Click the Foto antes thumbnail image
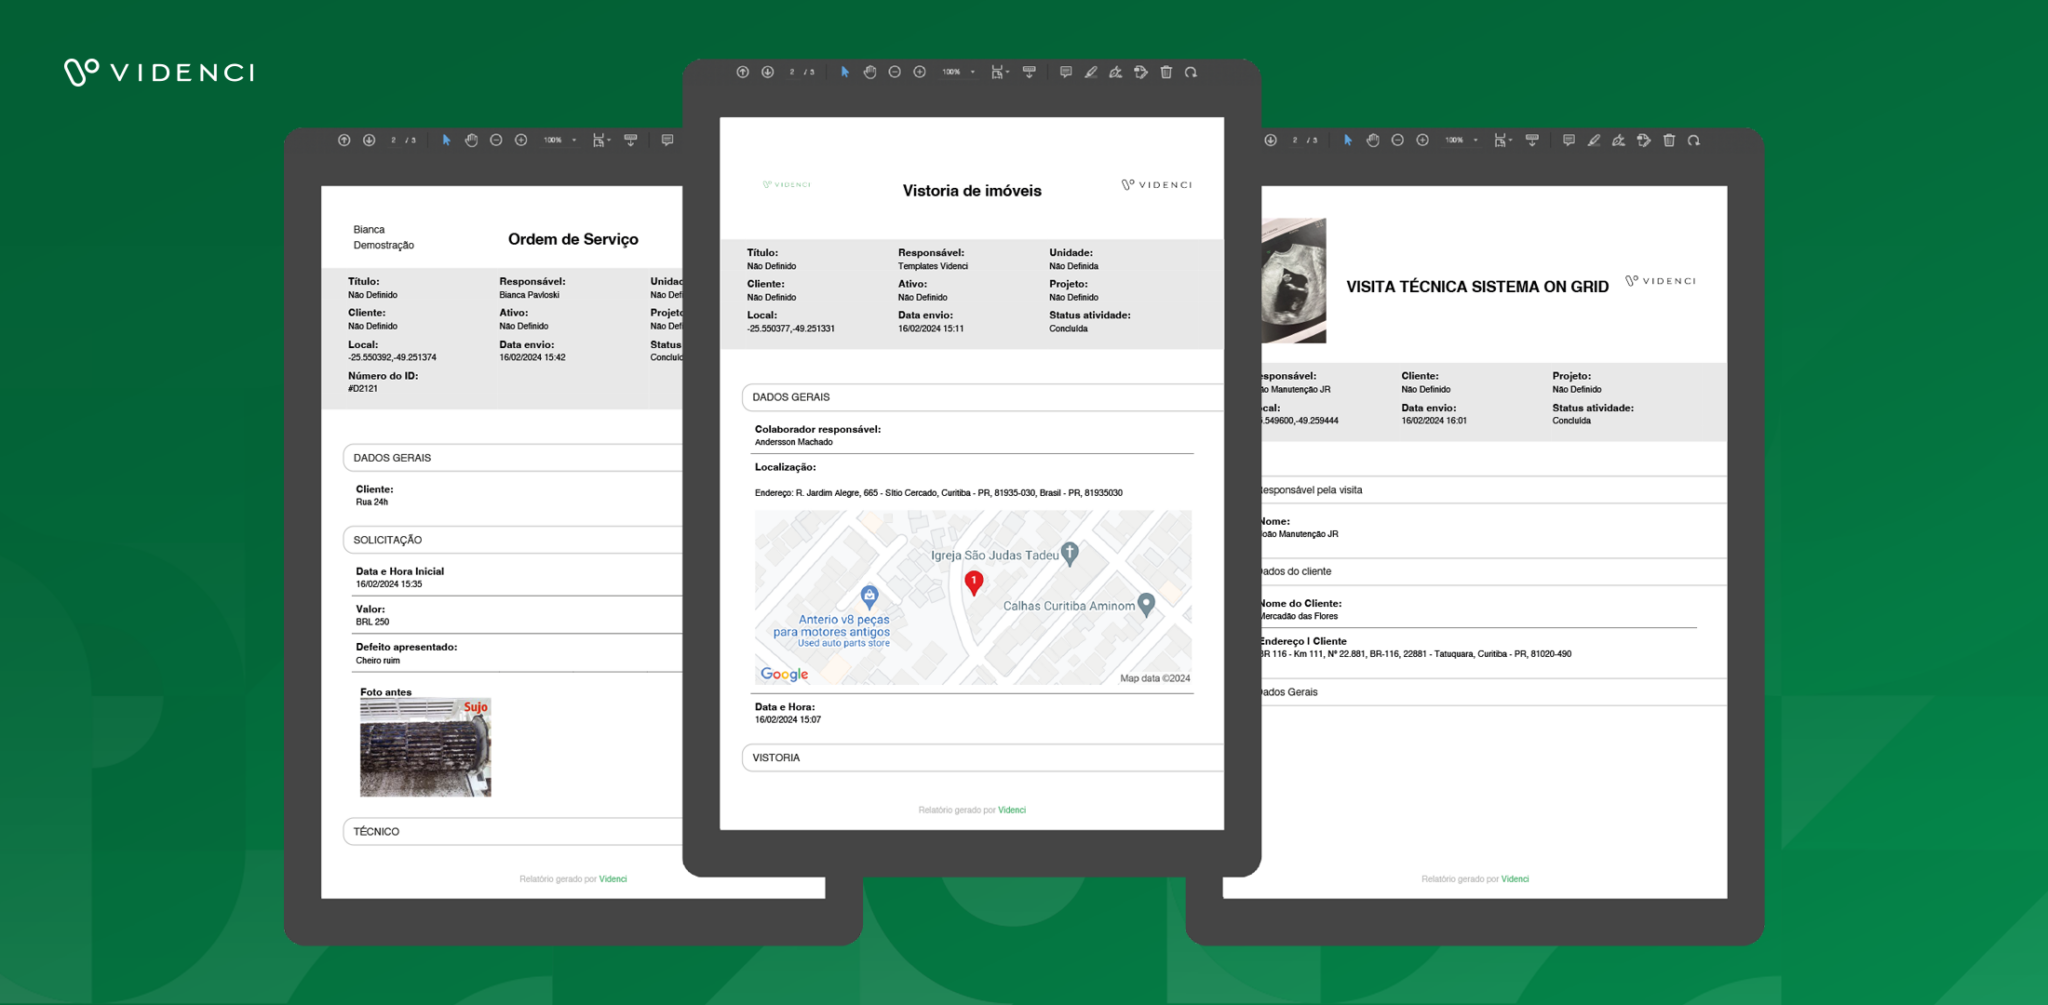This screenshot has height=1005, width=2048. coord(424,747)
